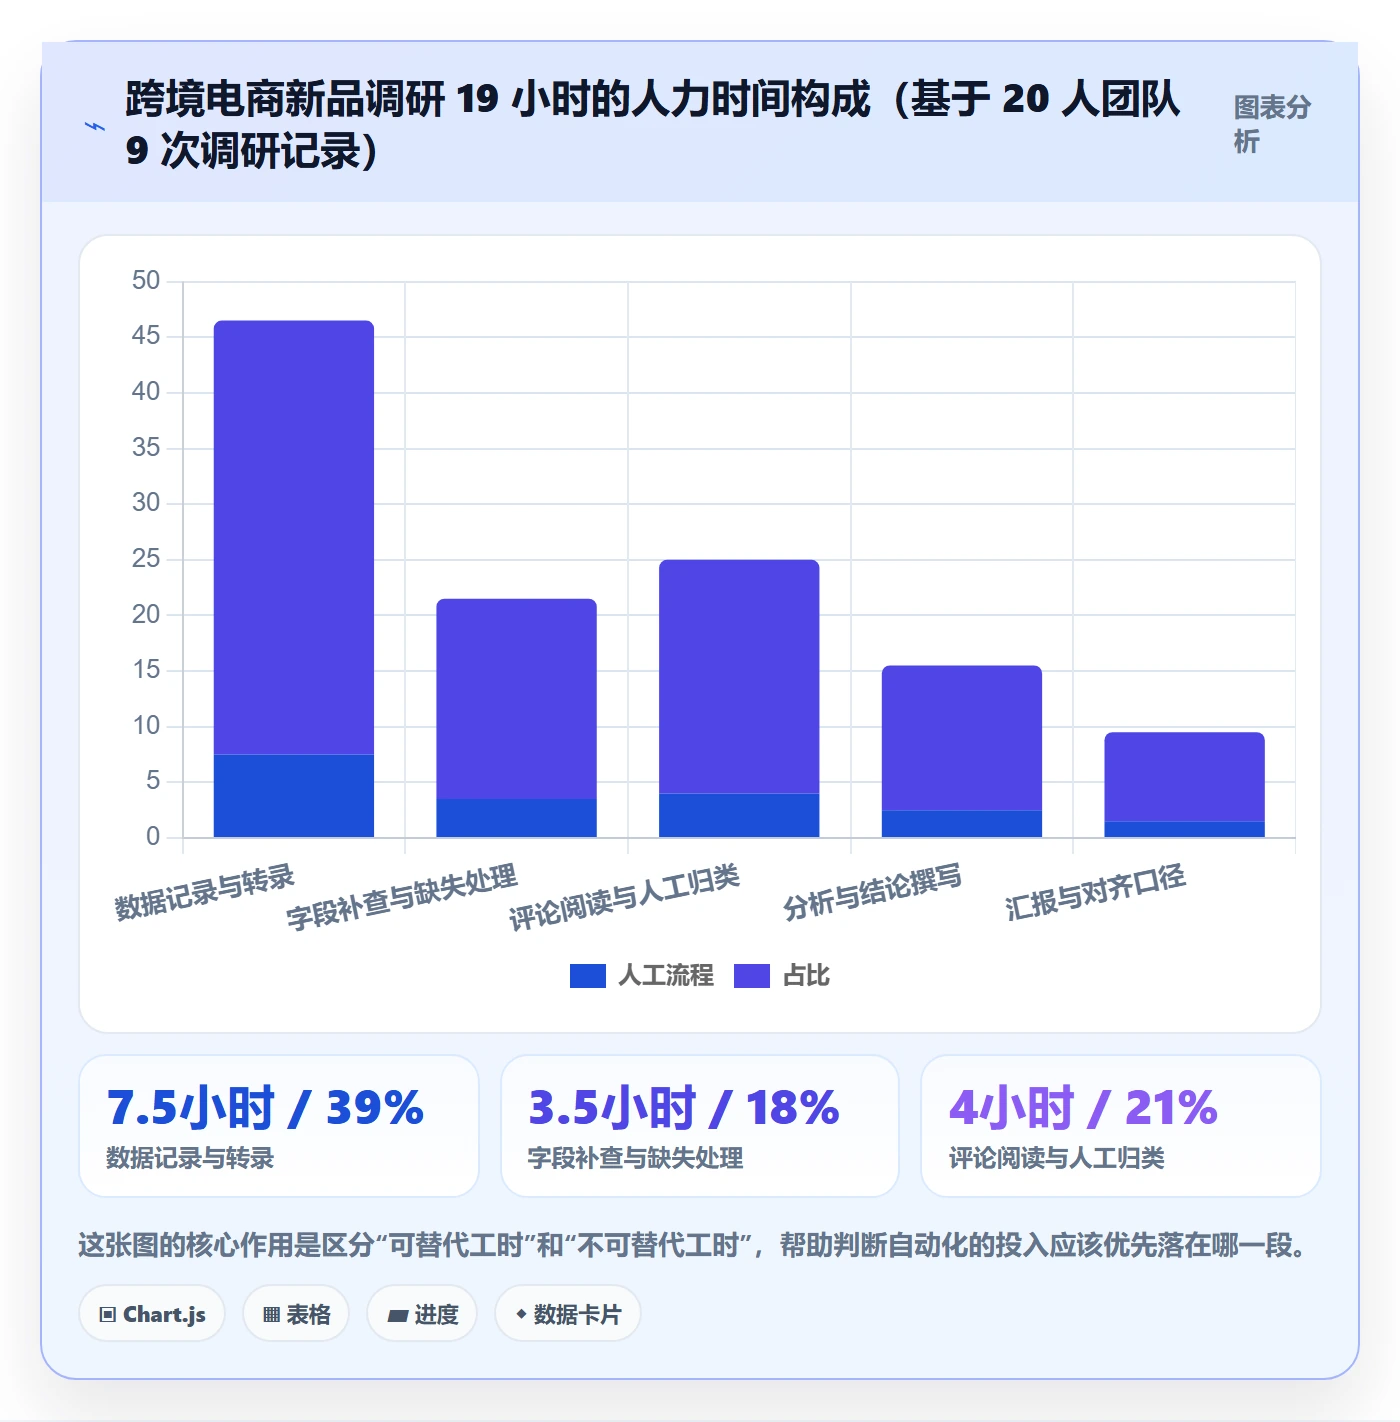Click the 3.5小时 / 18% stat value
Viewport: 1400px width, 1422px height.
[x=684, y=1108]
